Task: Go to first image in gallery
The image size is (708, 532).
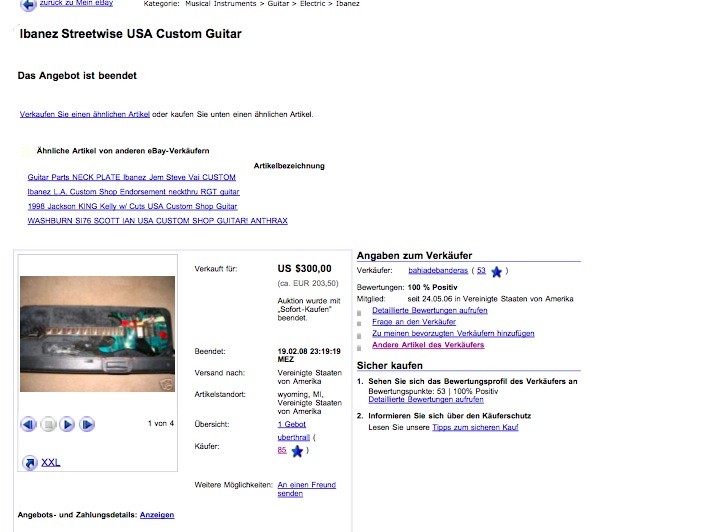Action: 28,425
